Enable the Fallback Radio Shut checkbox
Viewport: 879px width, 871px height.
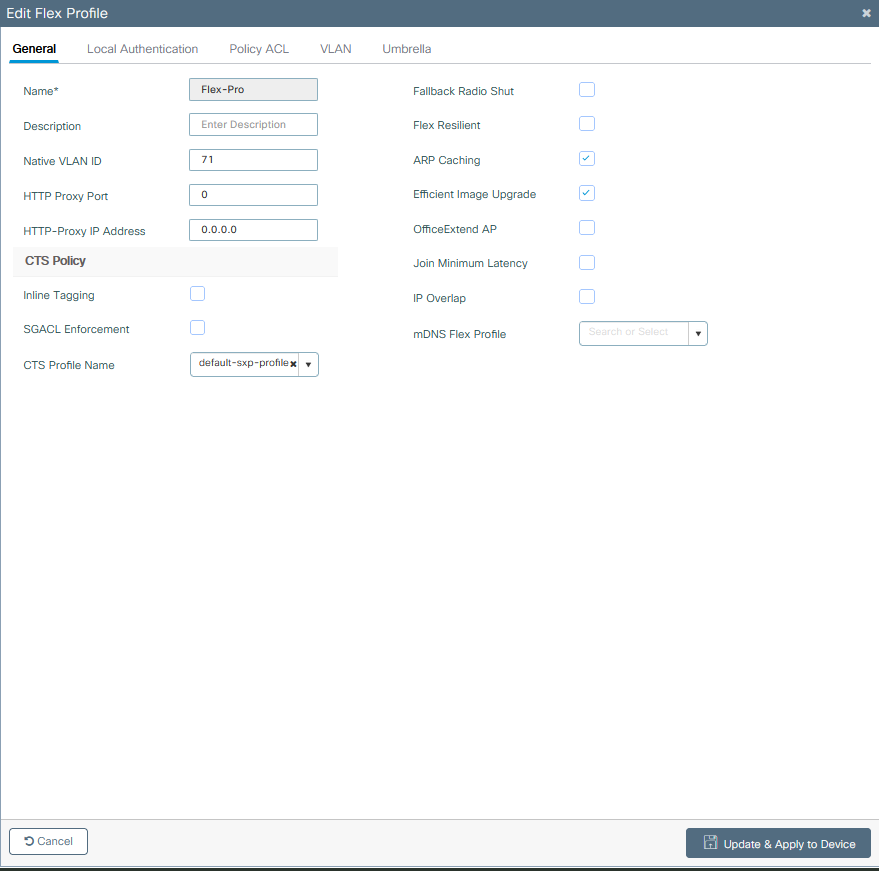[587, 89]
